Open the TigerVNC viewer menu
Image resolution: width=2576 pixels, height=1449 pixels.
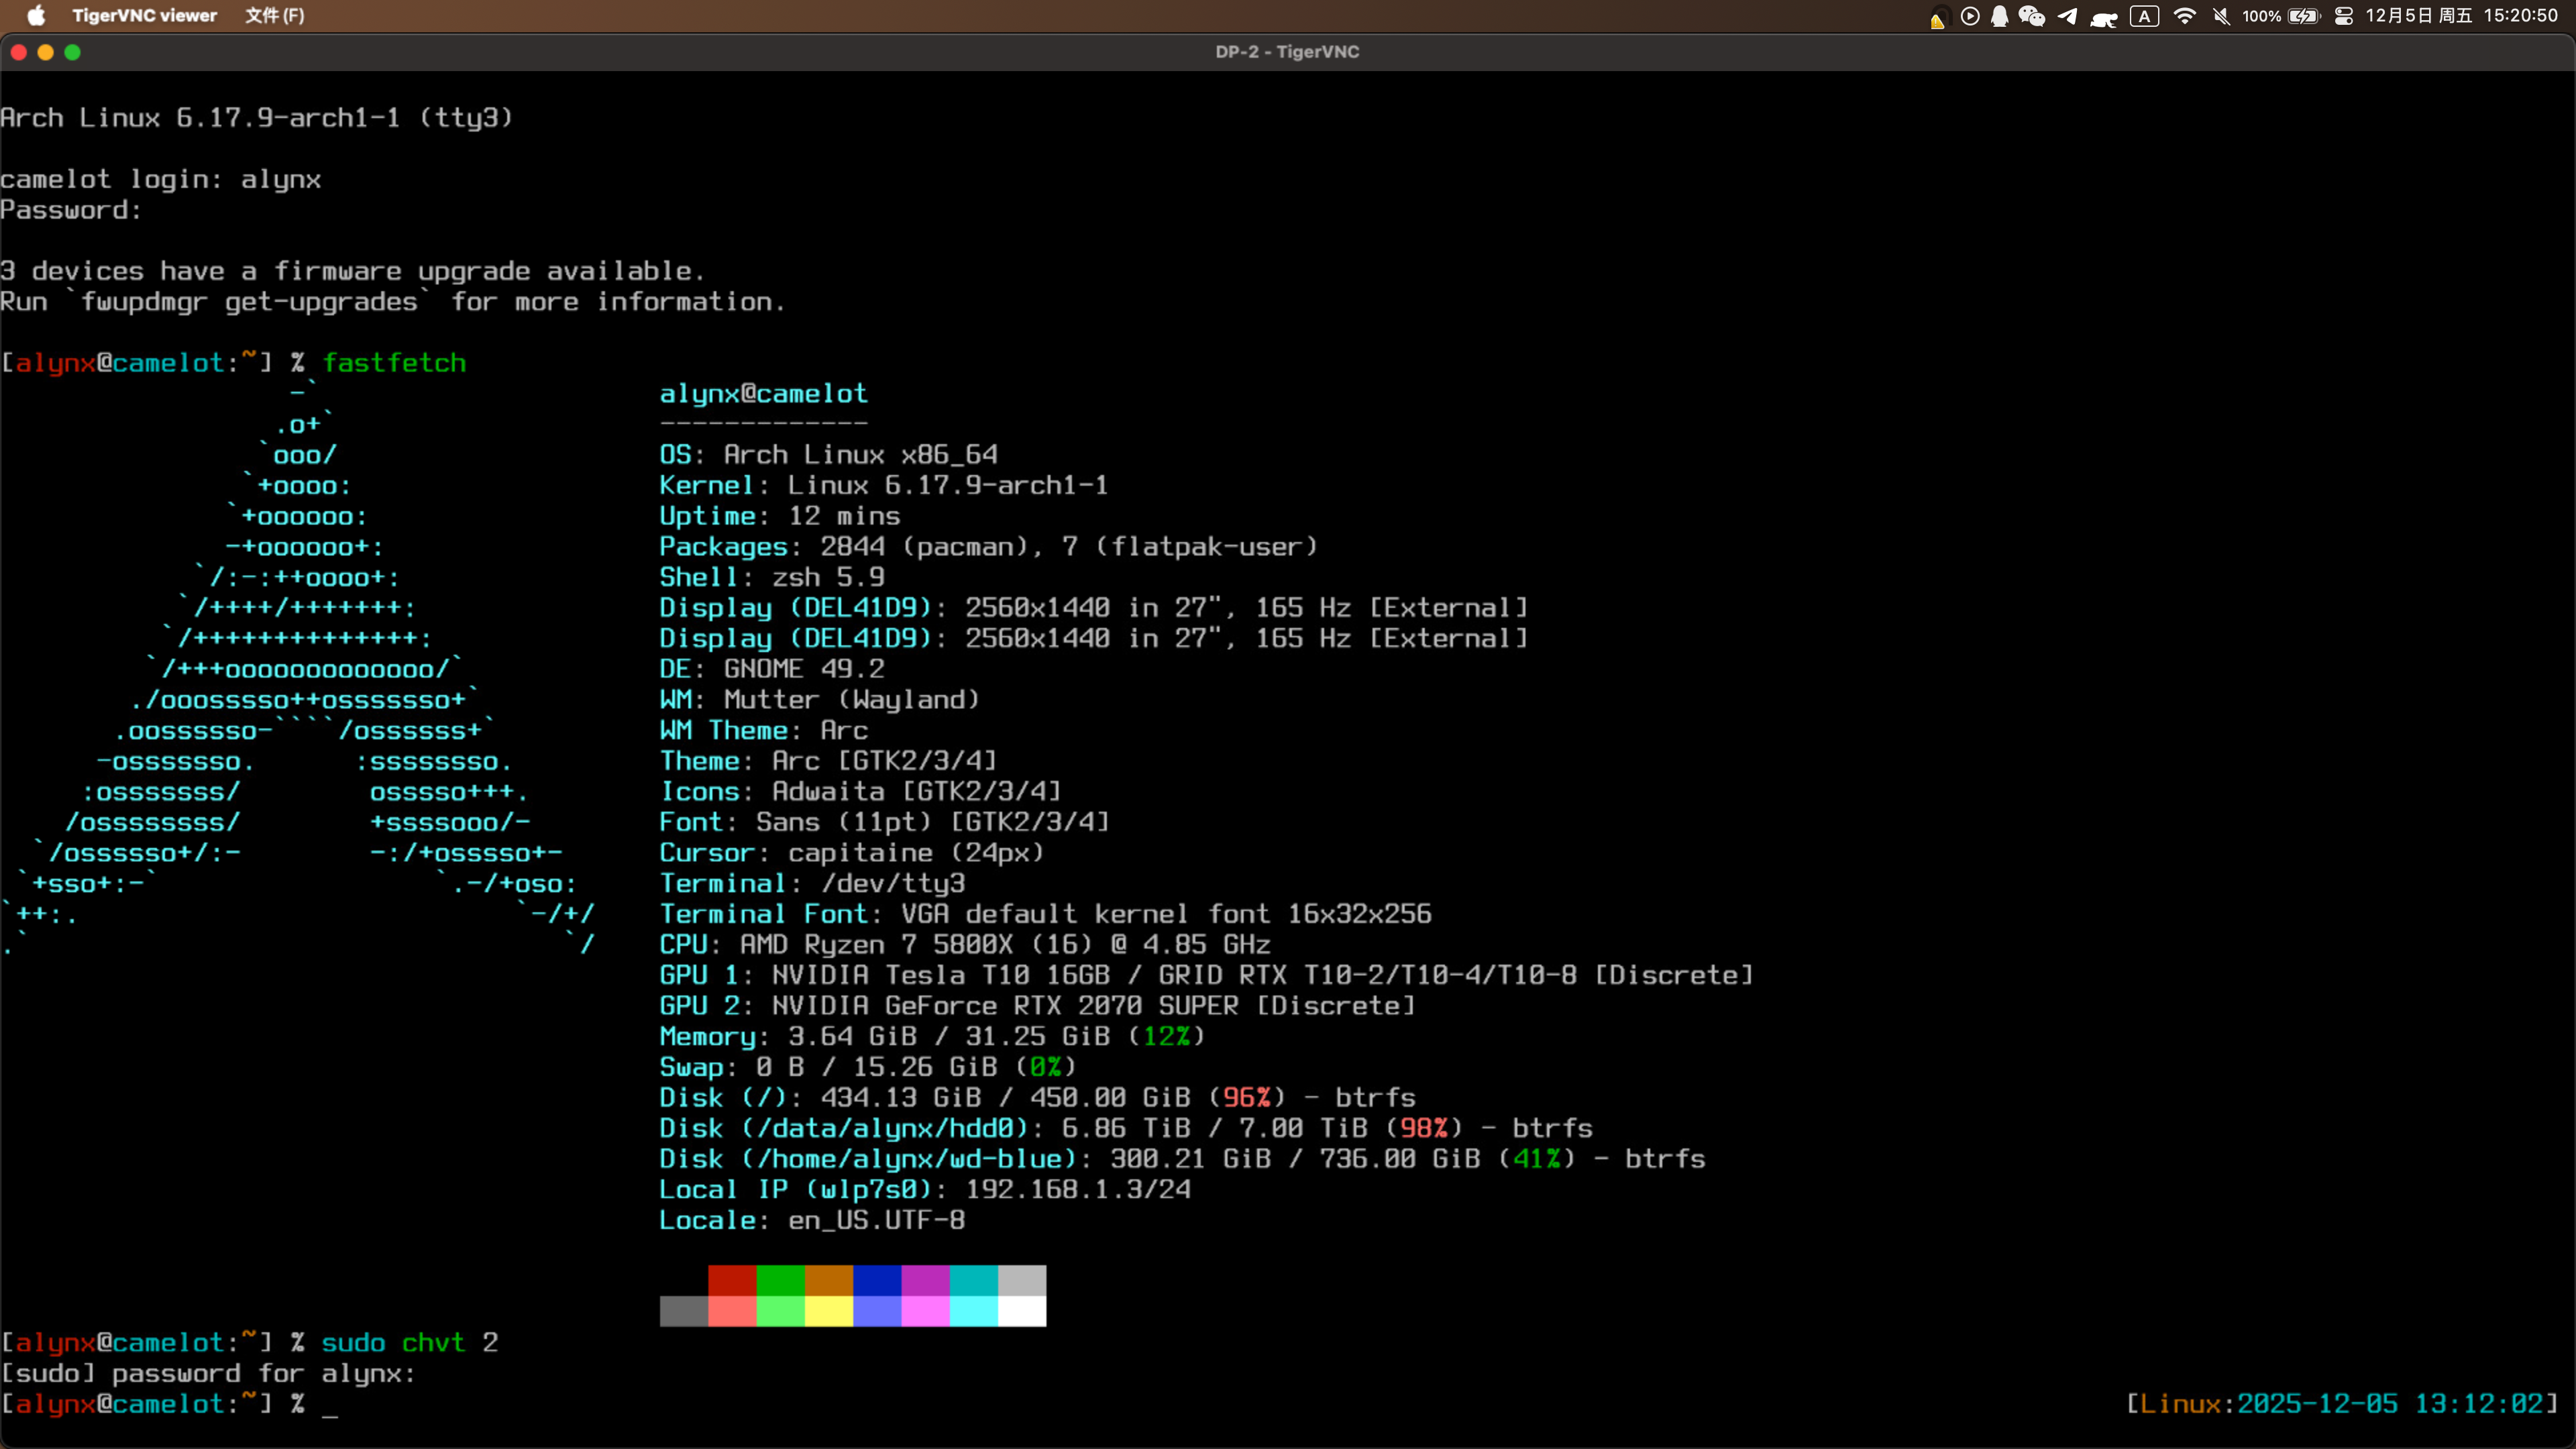point(145,15)
